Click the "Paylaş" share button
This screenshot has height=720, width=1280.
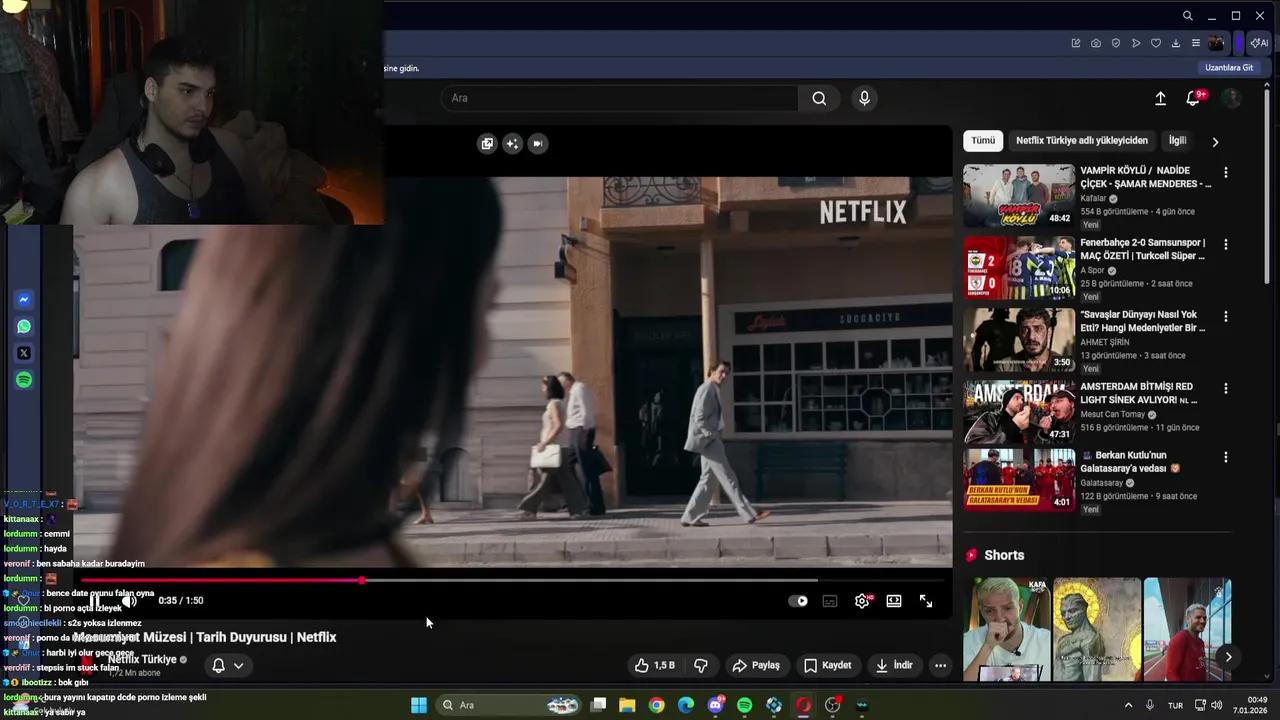[756, 665]
